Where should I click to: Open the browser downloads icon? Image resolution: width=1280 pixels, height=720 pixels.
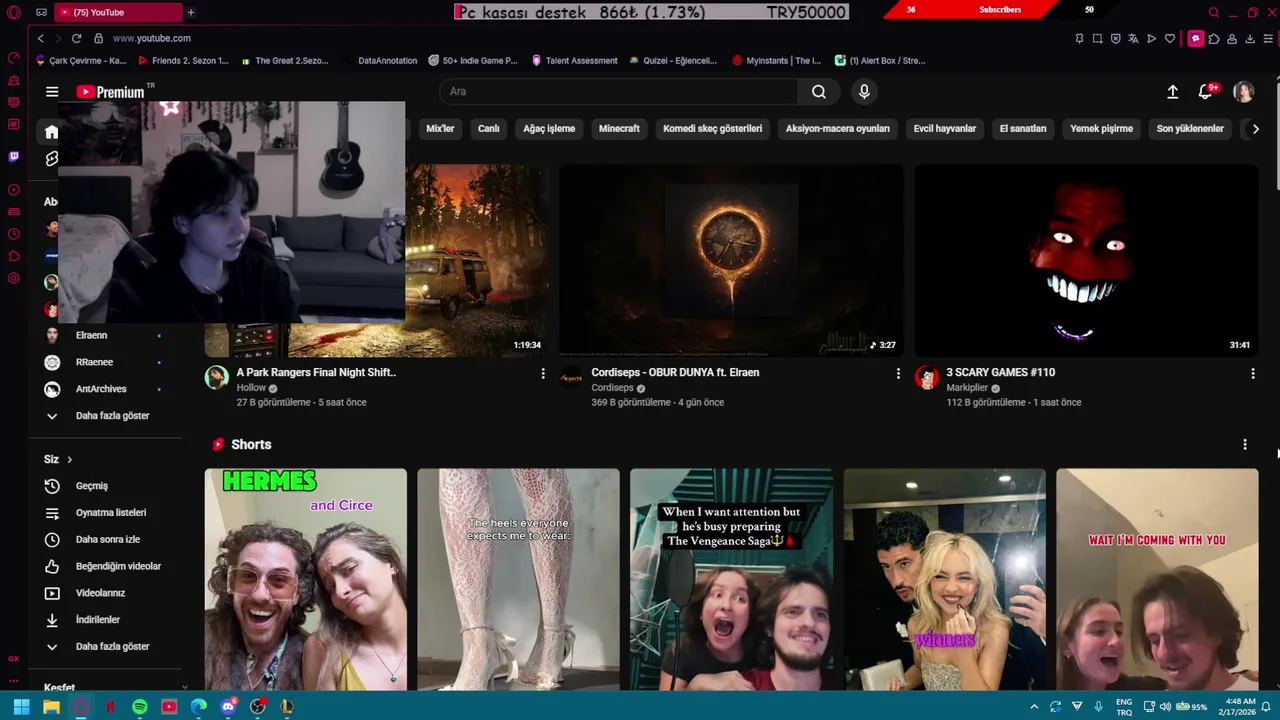[x=1250, y=39]
